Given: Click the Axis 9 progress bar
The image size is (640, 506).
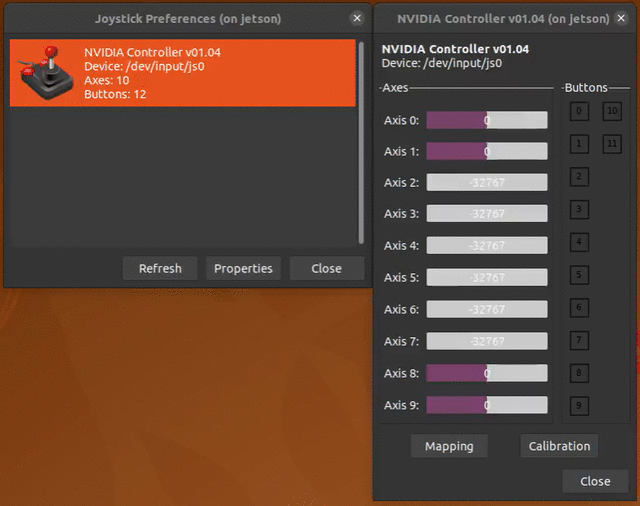Looking at the screenshot, I should (487, 405).
